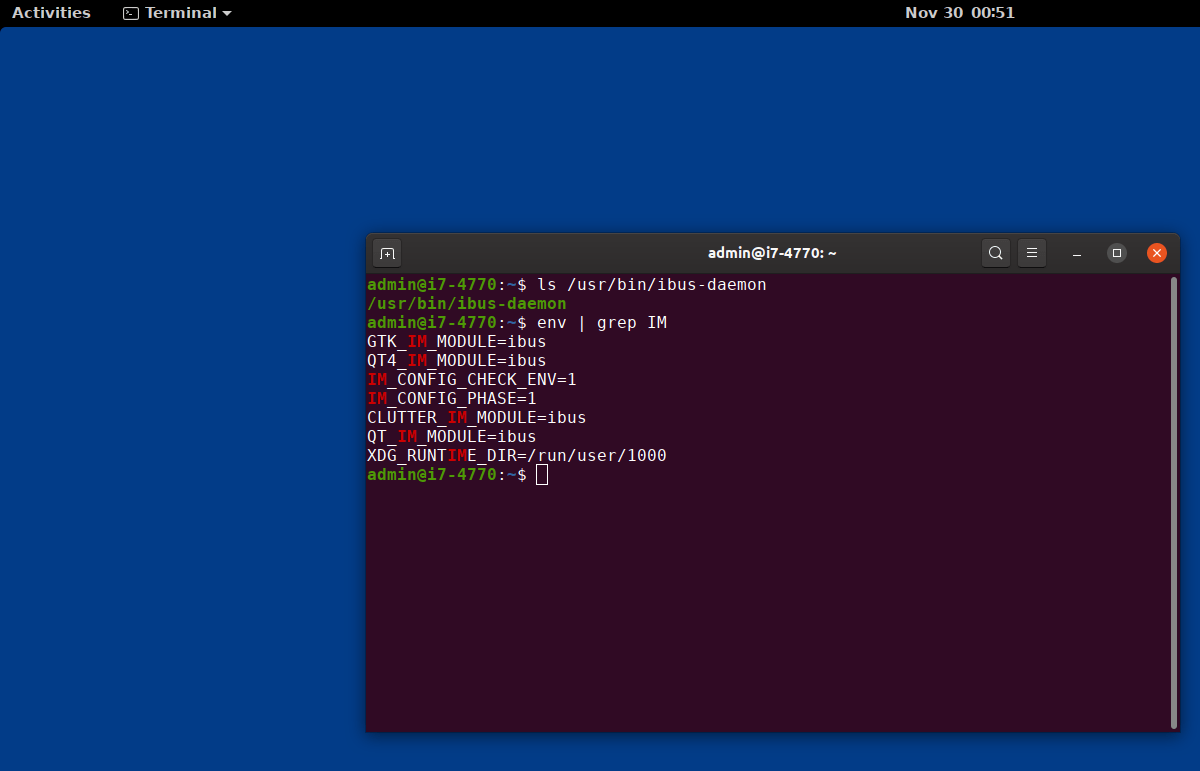Expand the Terminal dropdown arrow in the top bar
Screen dimensions: 1200x771
point(228,13)
